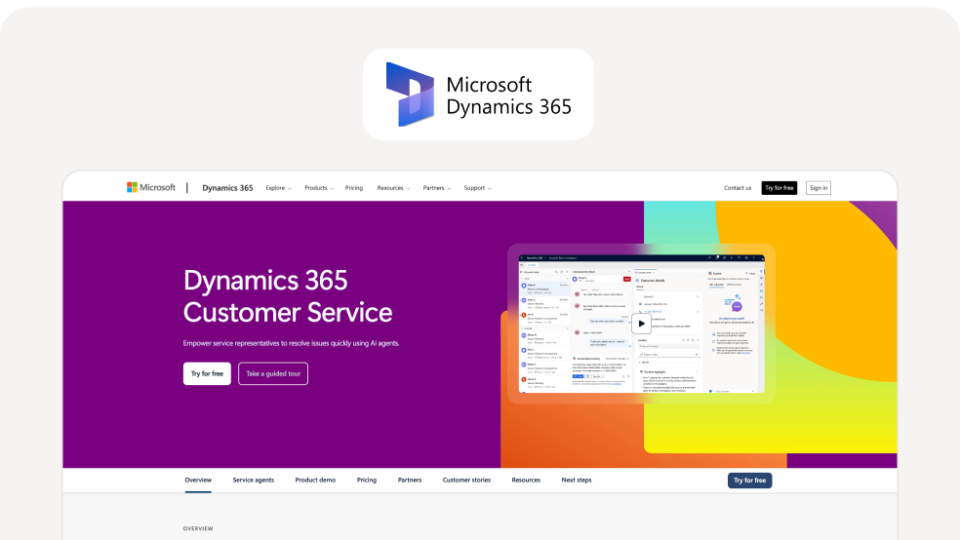The width and height of the screenshot is (960, 540).
Task: Open the Dynamics 365 home link
Action: tap(227, 188)
